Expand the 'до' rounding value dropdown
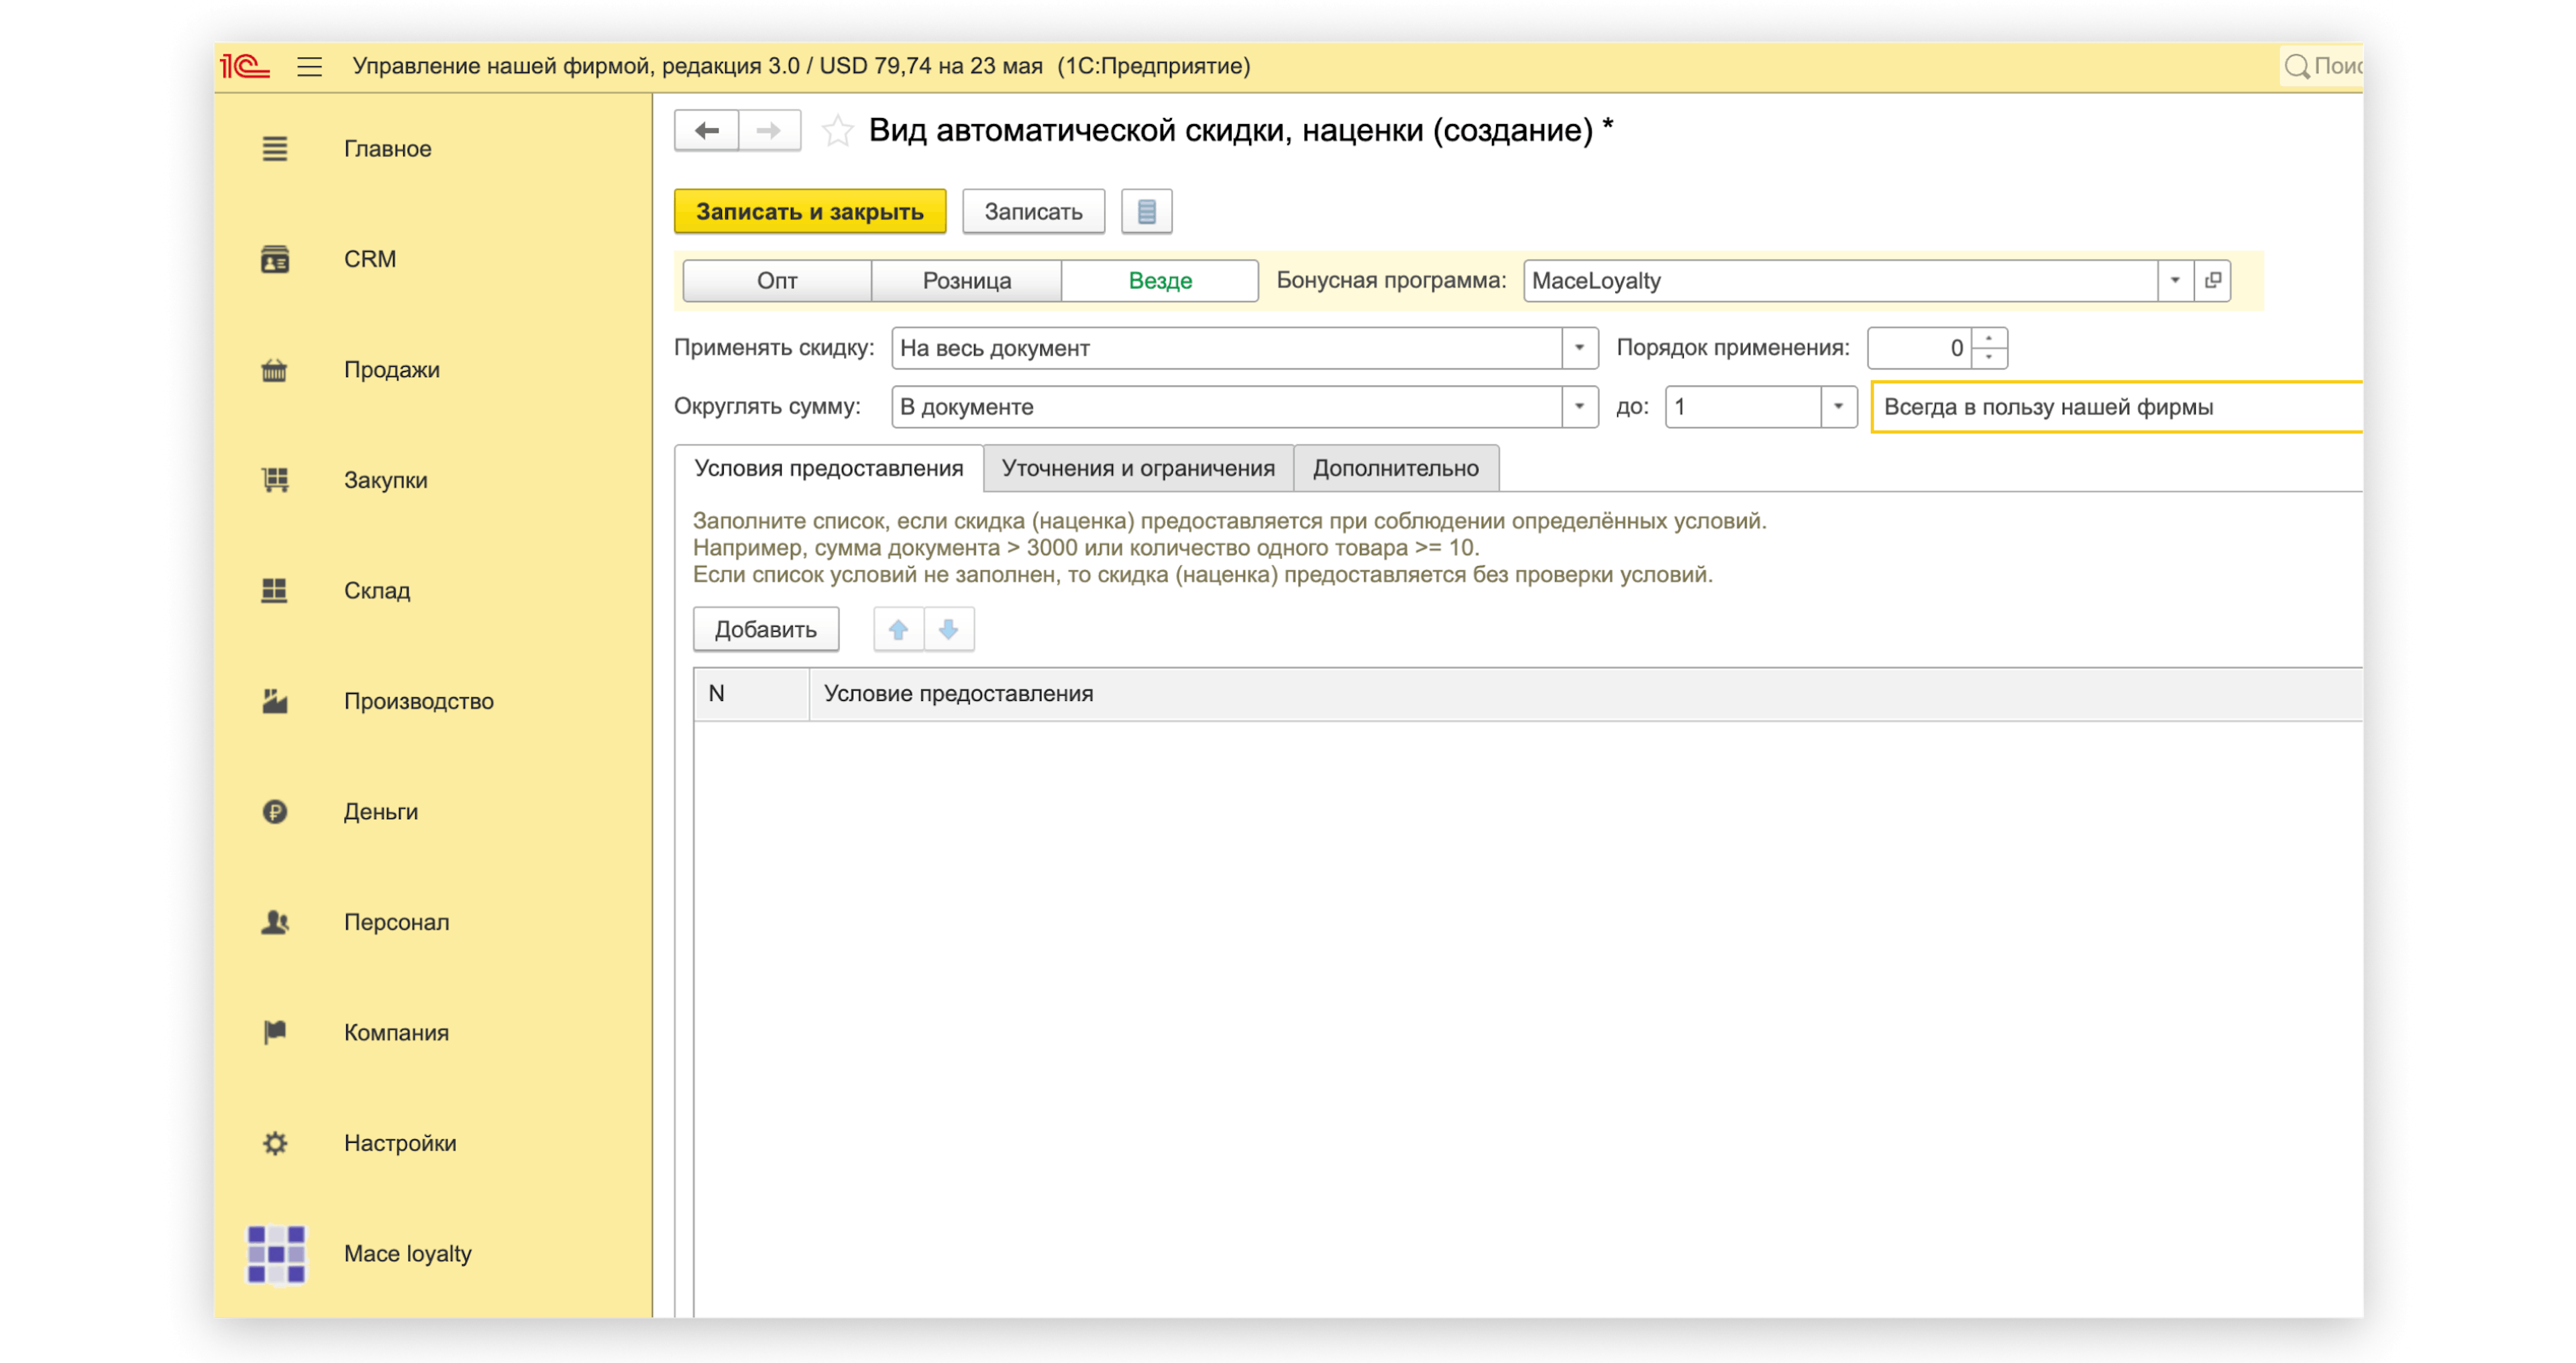Screen dimensions: 2576x1363 pyautogui.click(x=1838, y=407)
